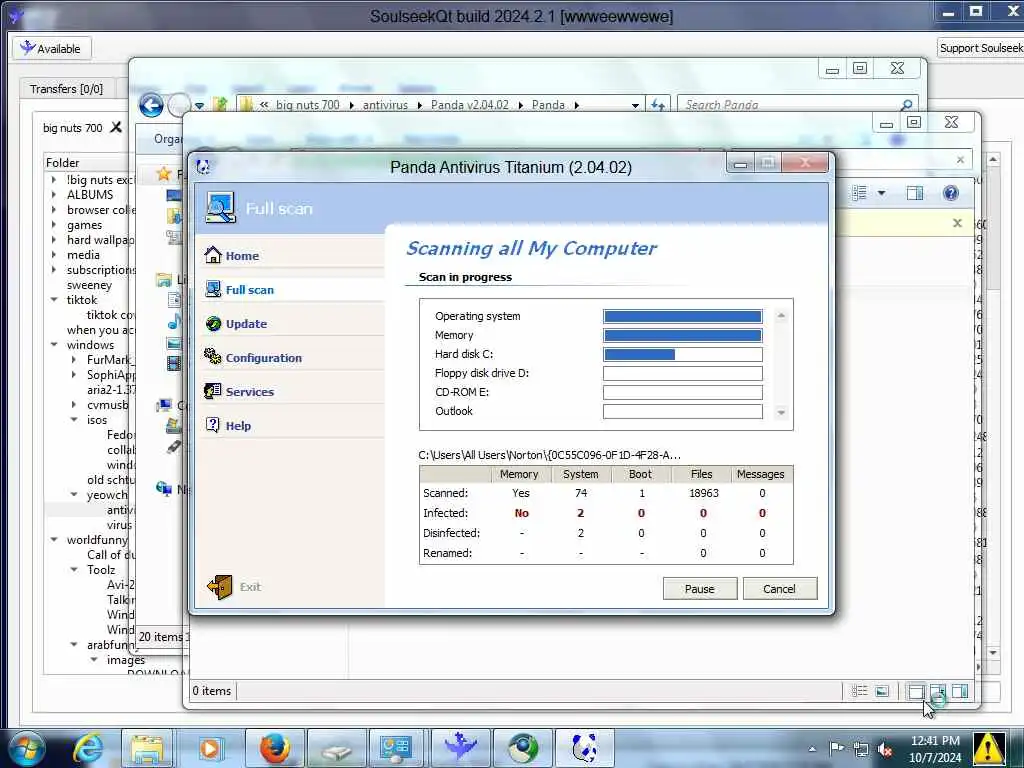Click antivirus in the Explorer breadcrumb
This screenshot has height=768, width=1024.
(x=385, y=104)
